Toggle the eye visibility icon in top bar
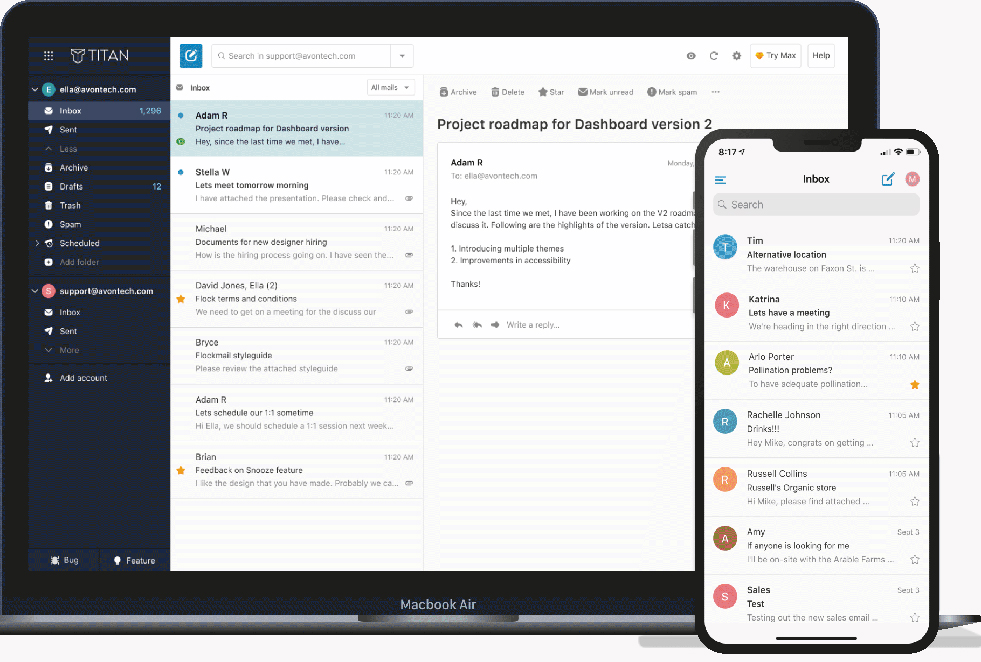 point(691,56)
